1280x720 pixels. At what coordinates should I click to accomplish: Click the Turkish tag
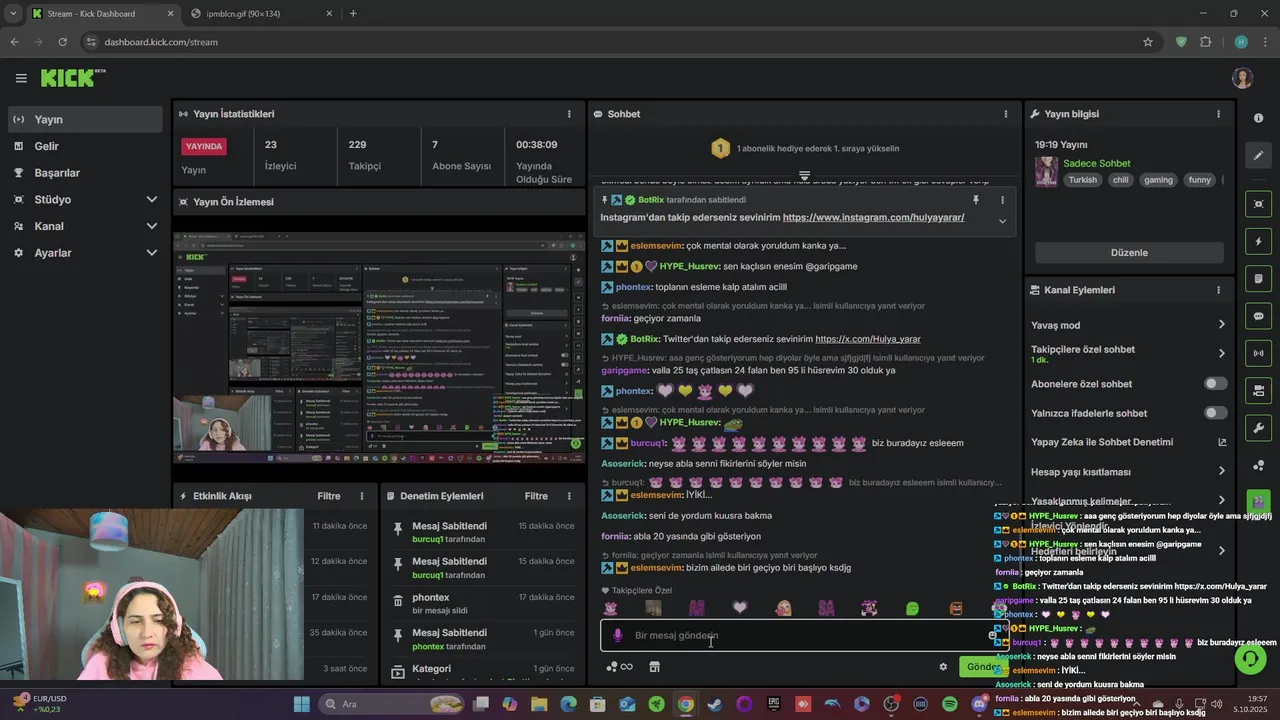[1082, 180]
